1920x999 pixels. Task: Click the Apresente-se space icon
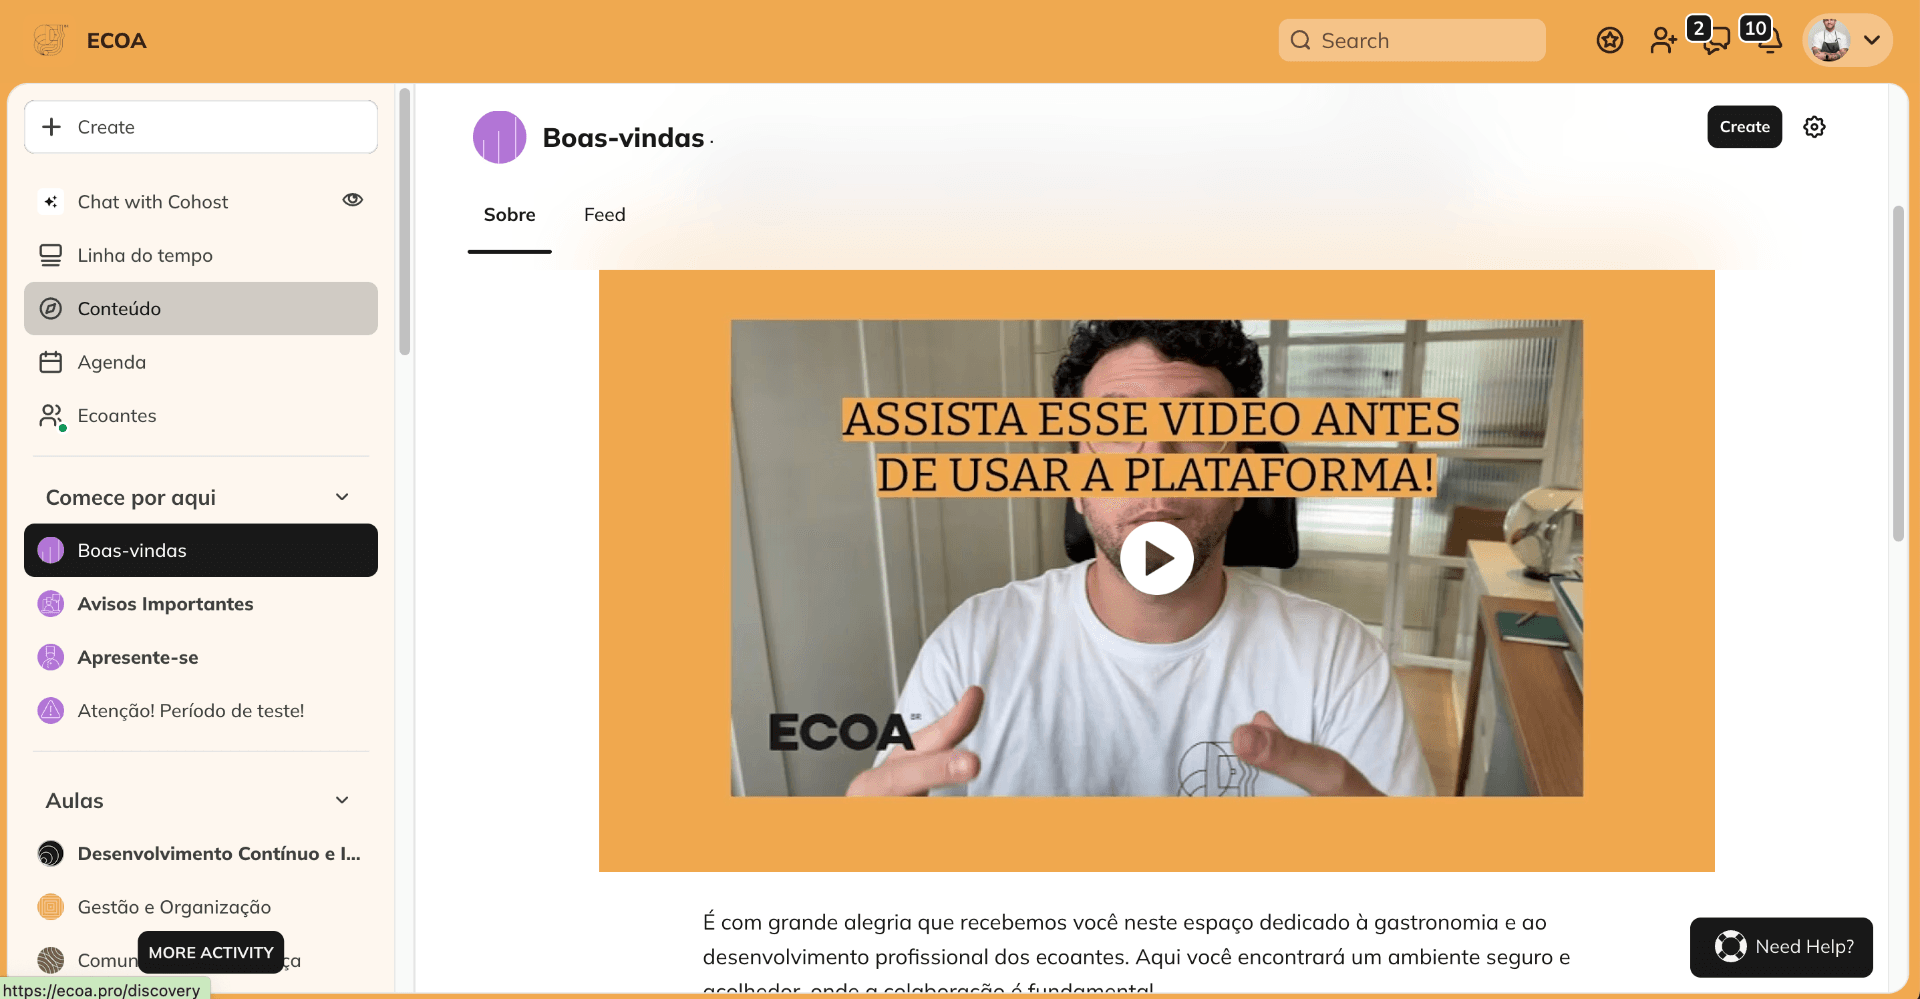pyautogui.click(x=51, y=657)
